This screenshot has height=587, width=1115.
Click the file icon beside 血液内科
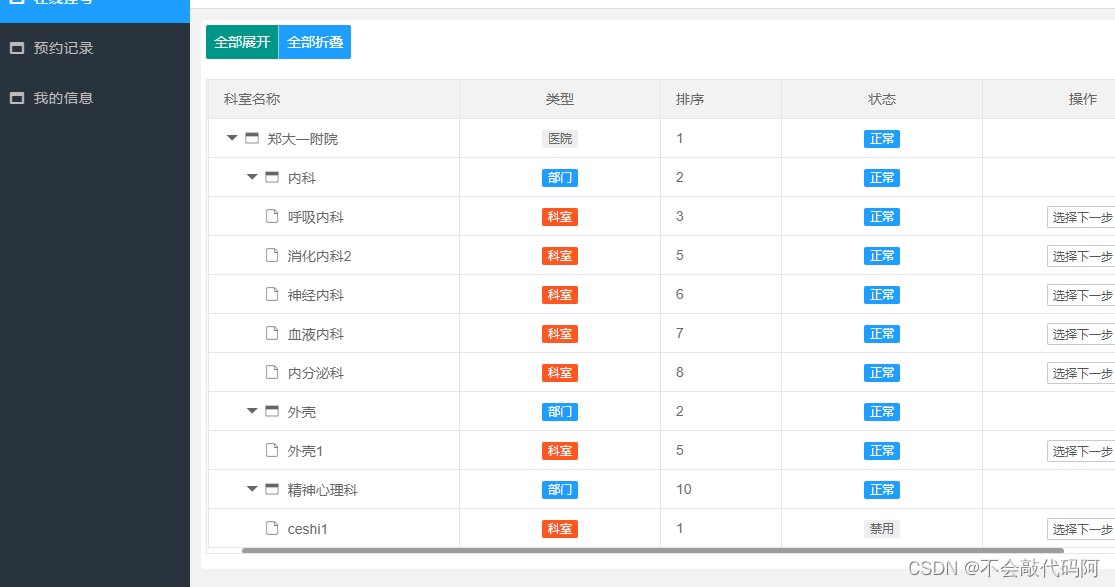coord(272,334)
